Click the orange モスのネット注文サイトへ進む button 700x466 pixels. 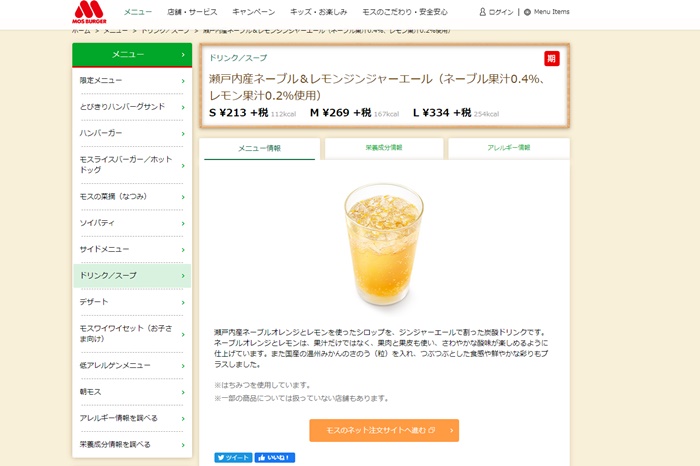pos(384,430)
